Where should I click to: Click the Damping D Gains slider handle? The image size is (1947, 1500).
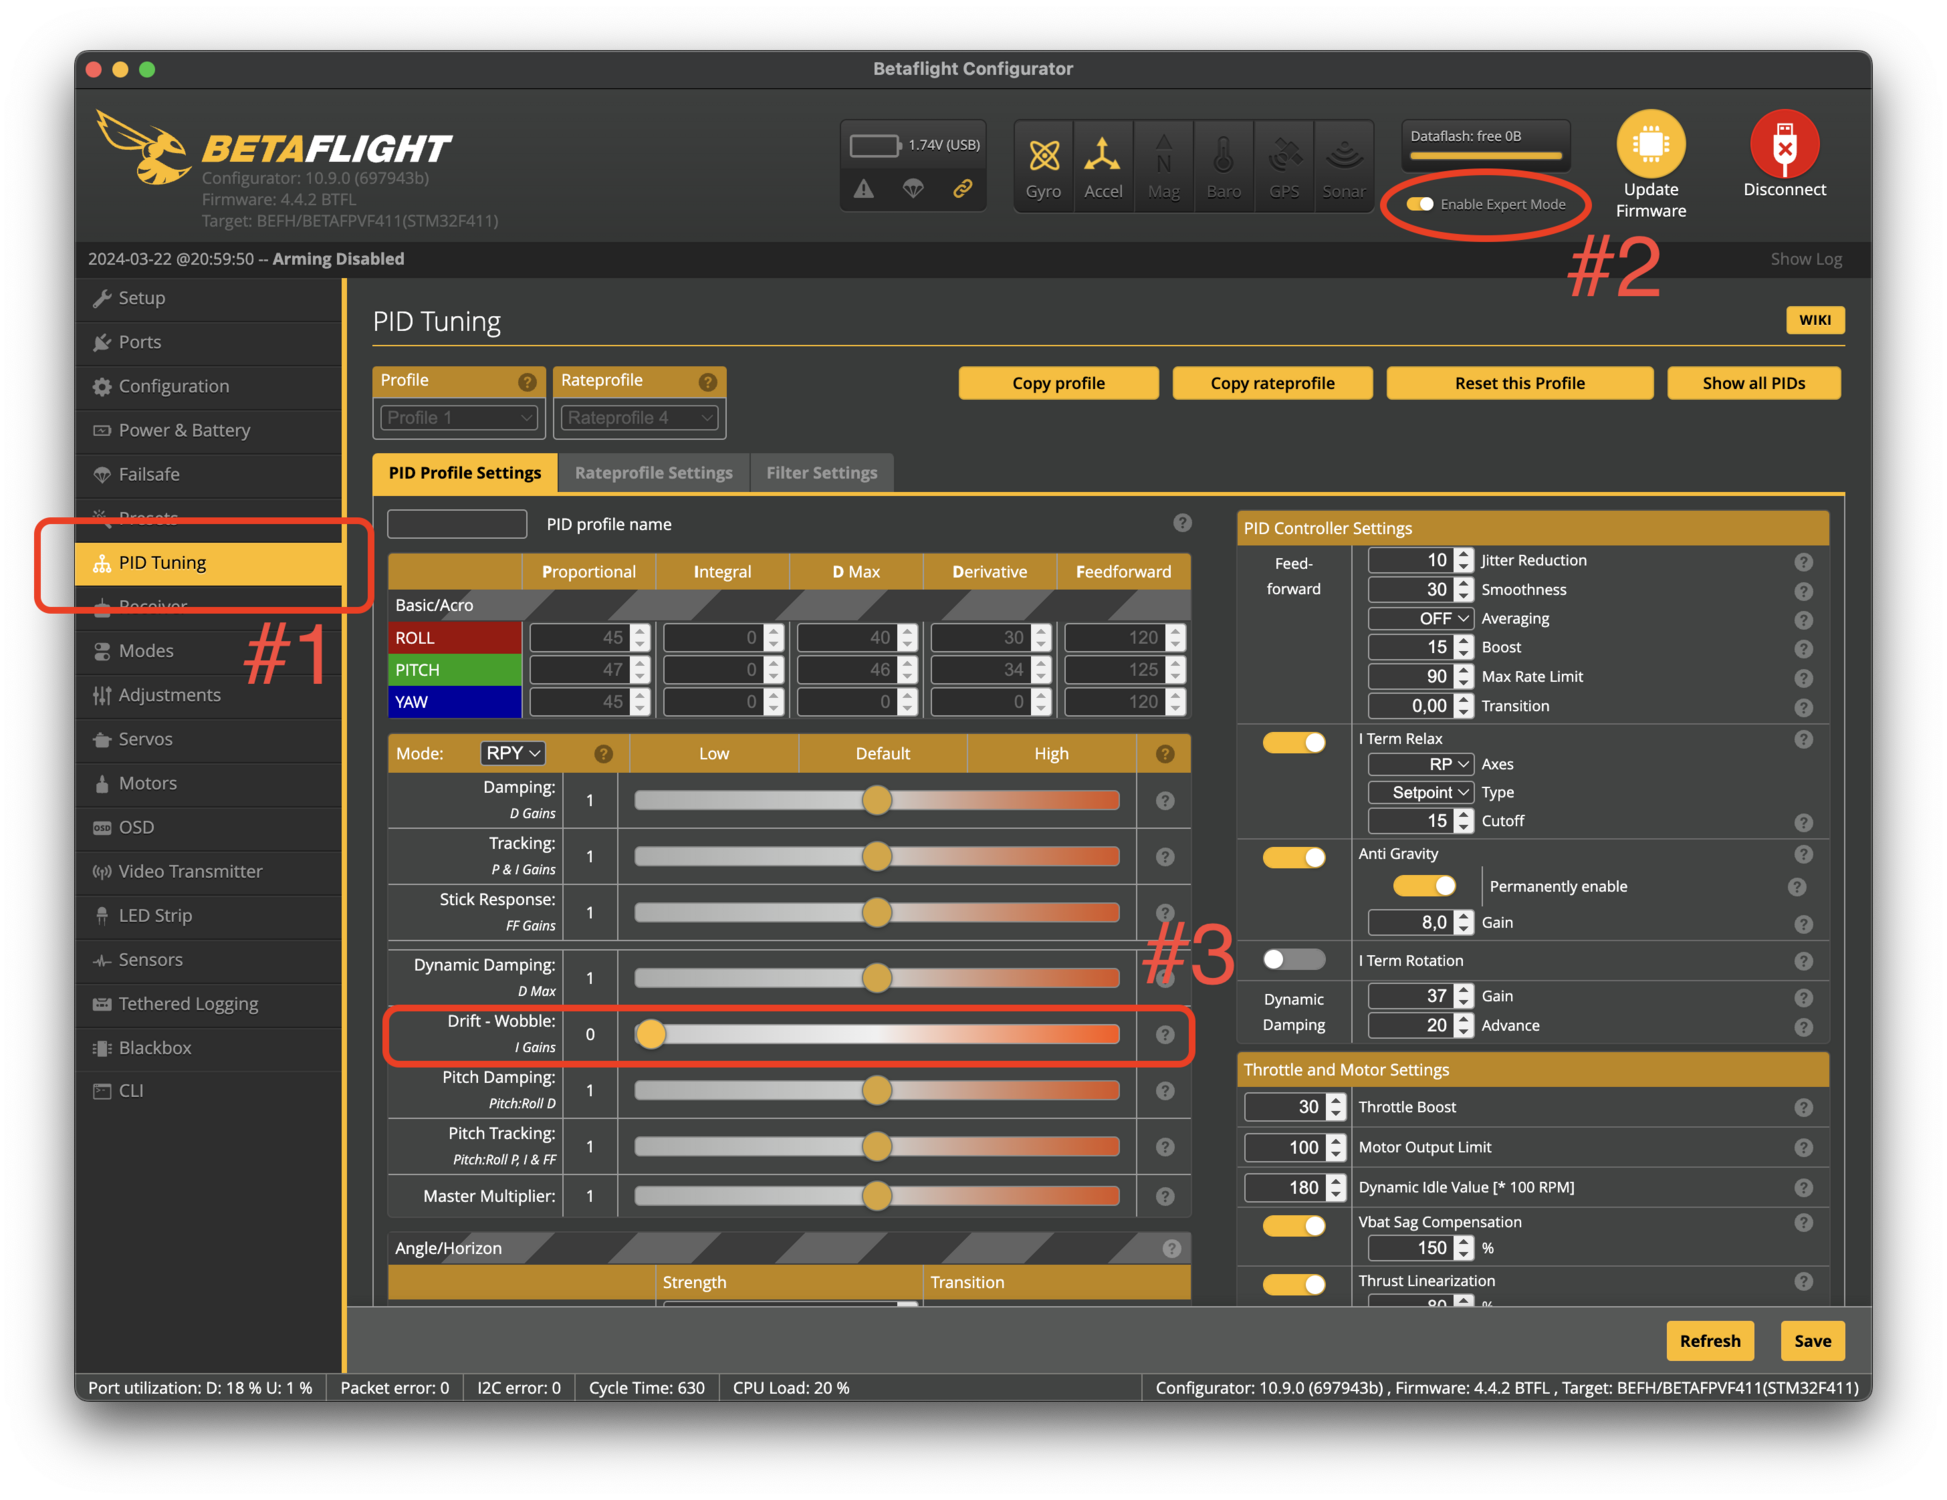pos(876,800)
